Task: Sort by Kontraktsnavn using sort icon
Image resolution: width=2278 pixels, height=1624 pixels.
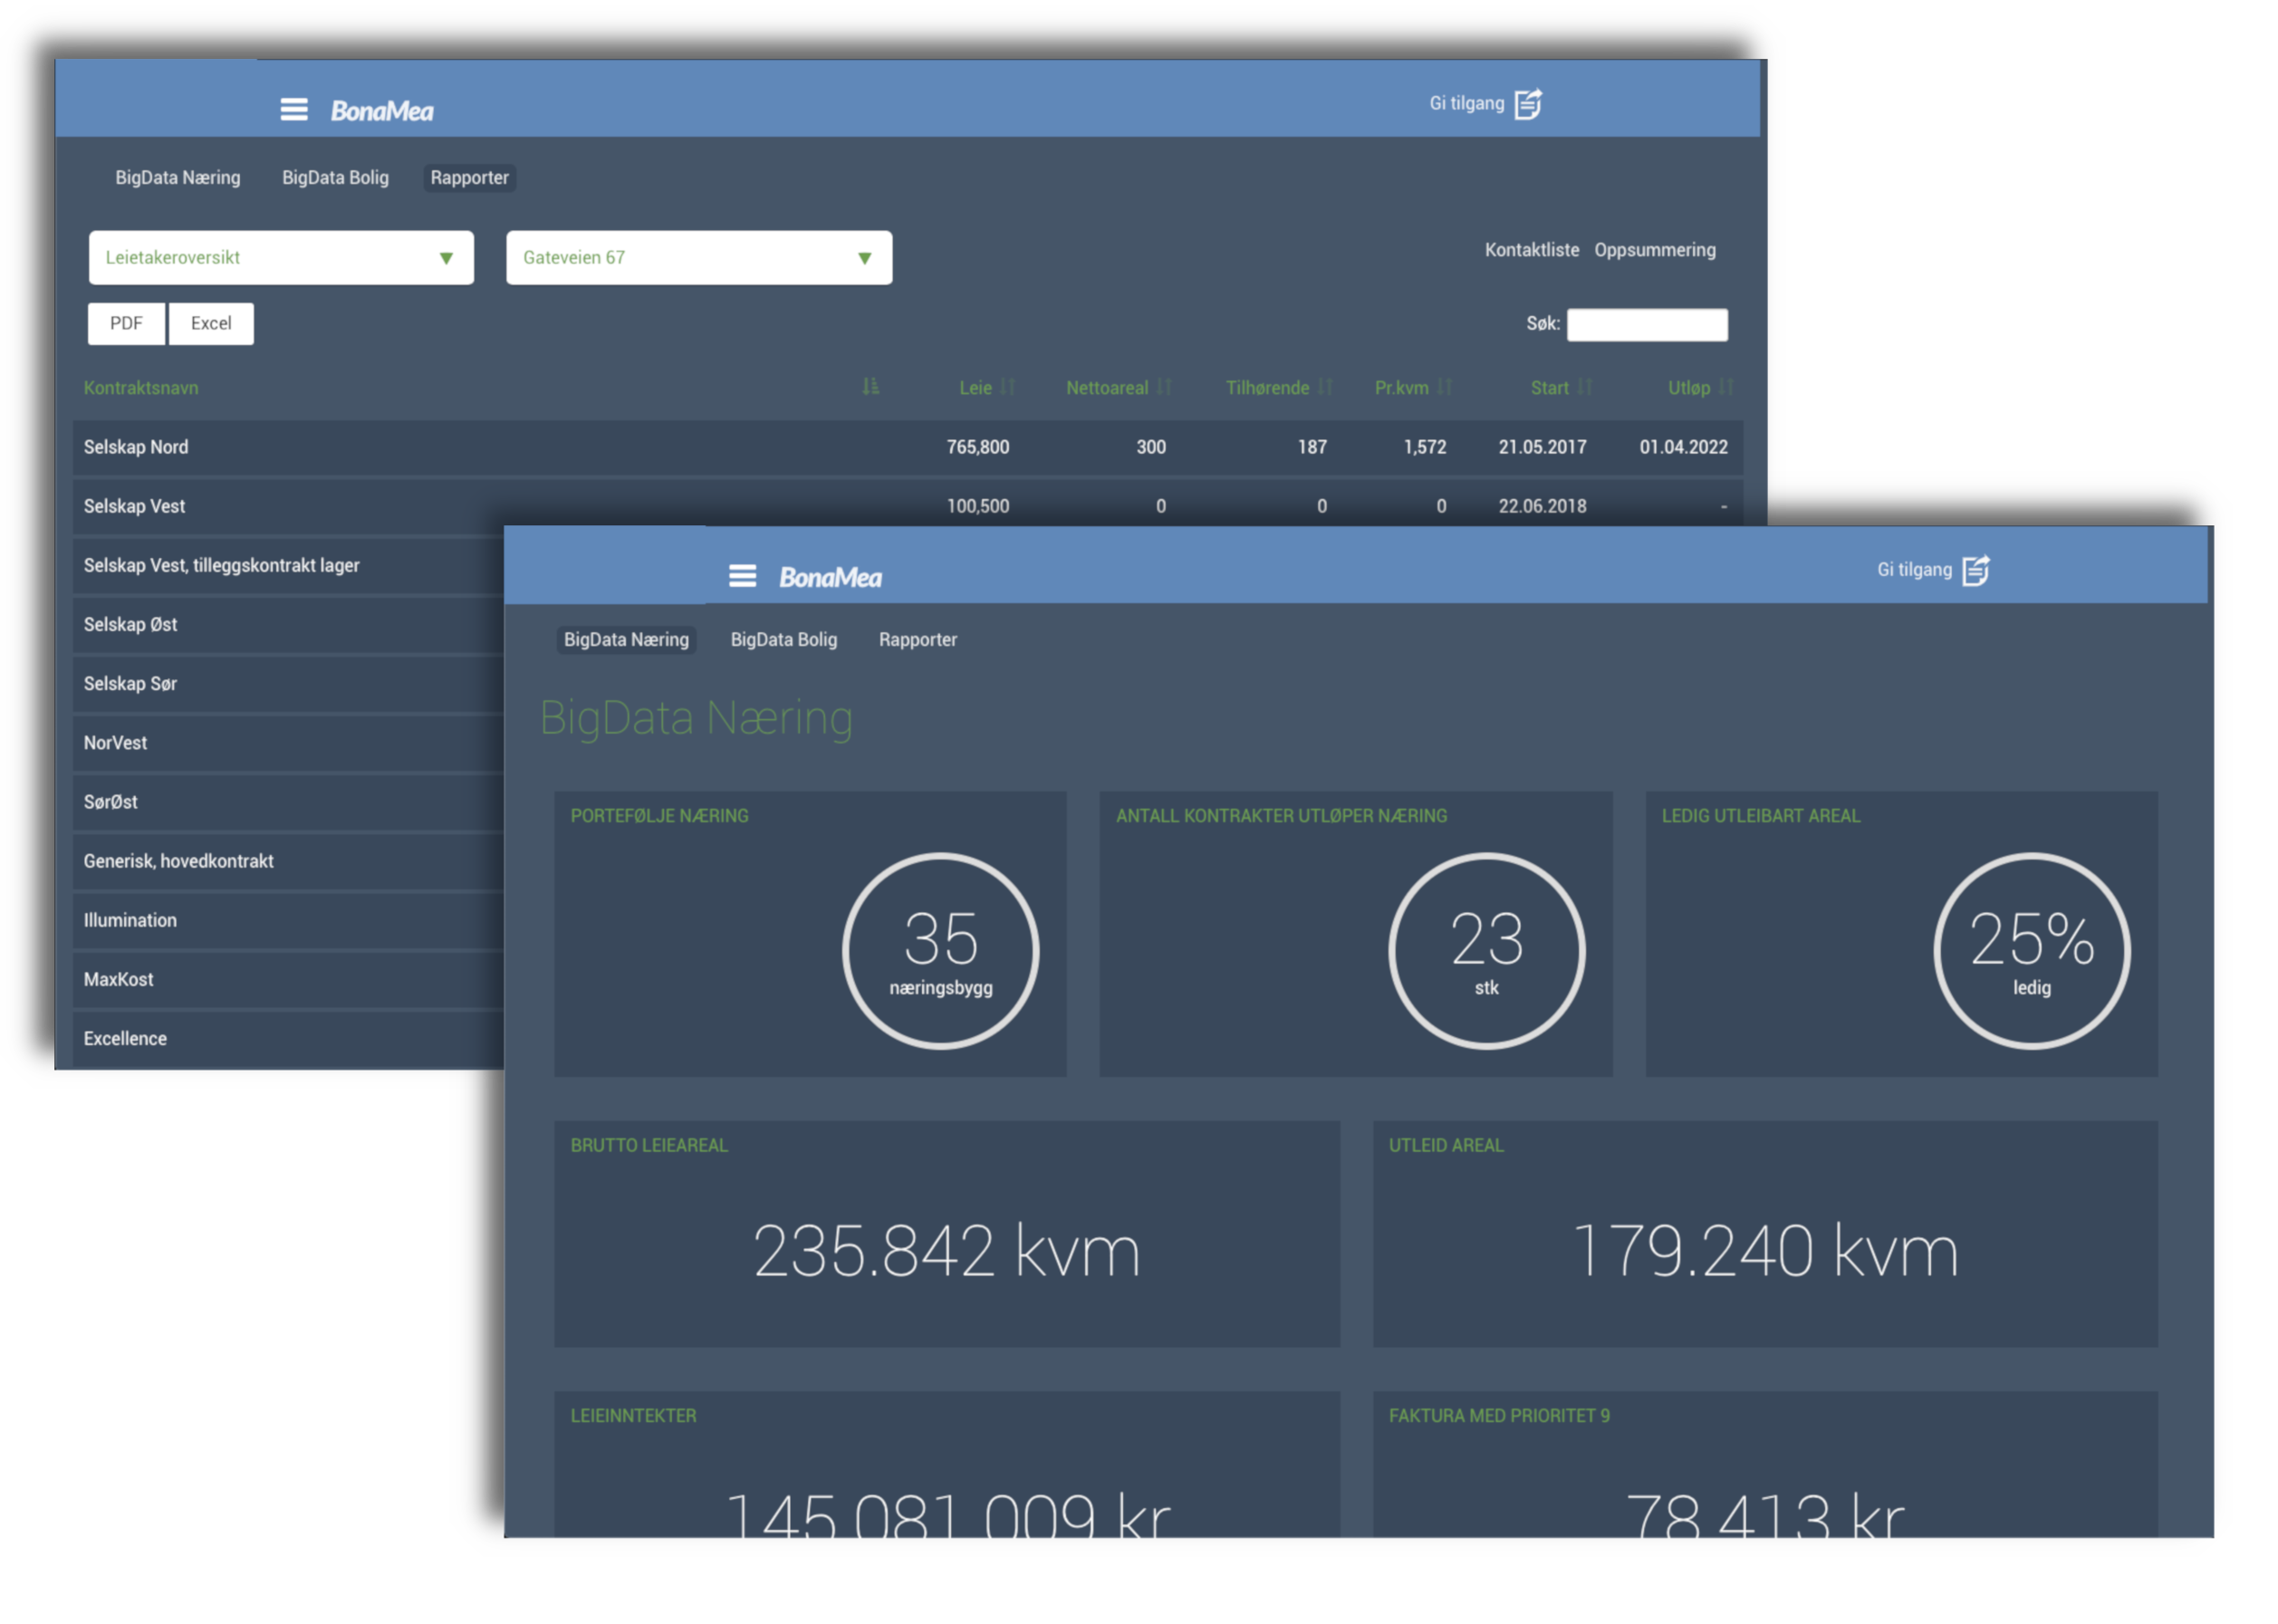Action: point(870,387)
